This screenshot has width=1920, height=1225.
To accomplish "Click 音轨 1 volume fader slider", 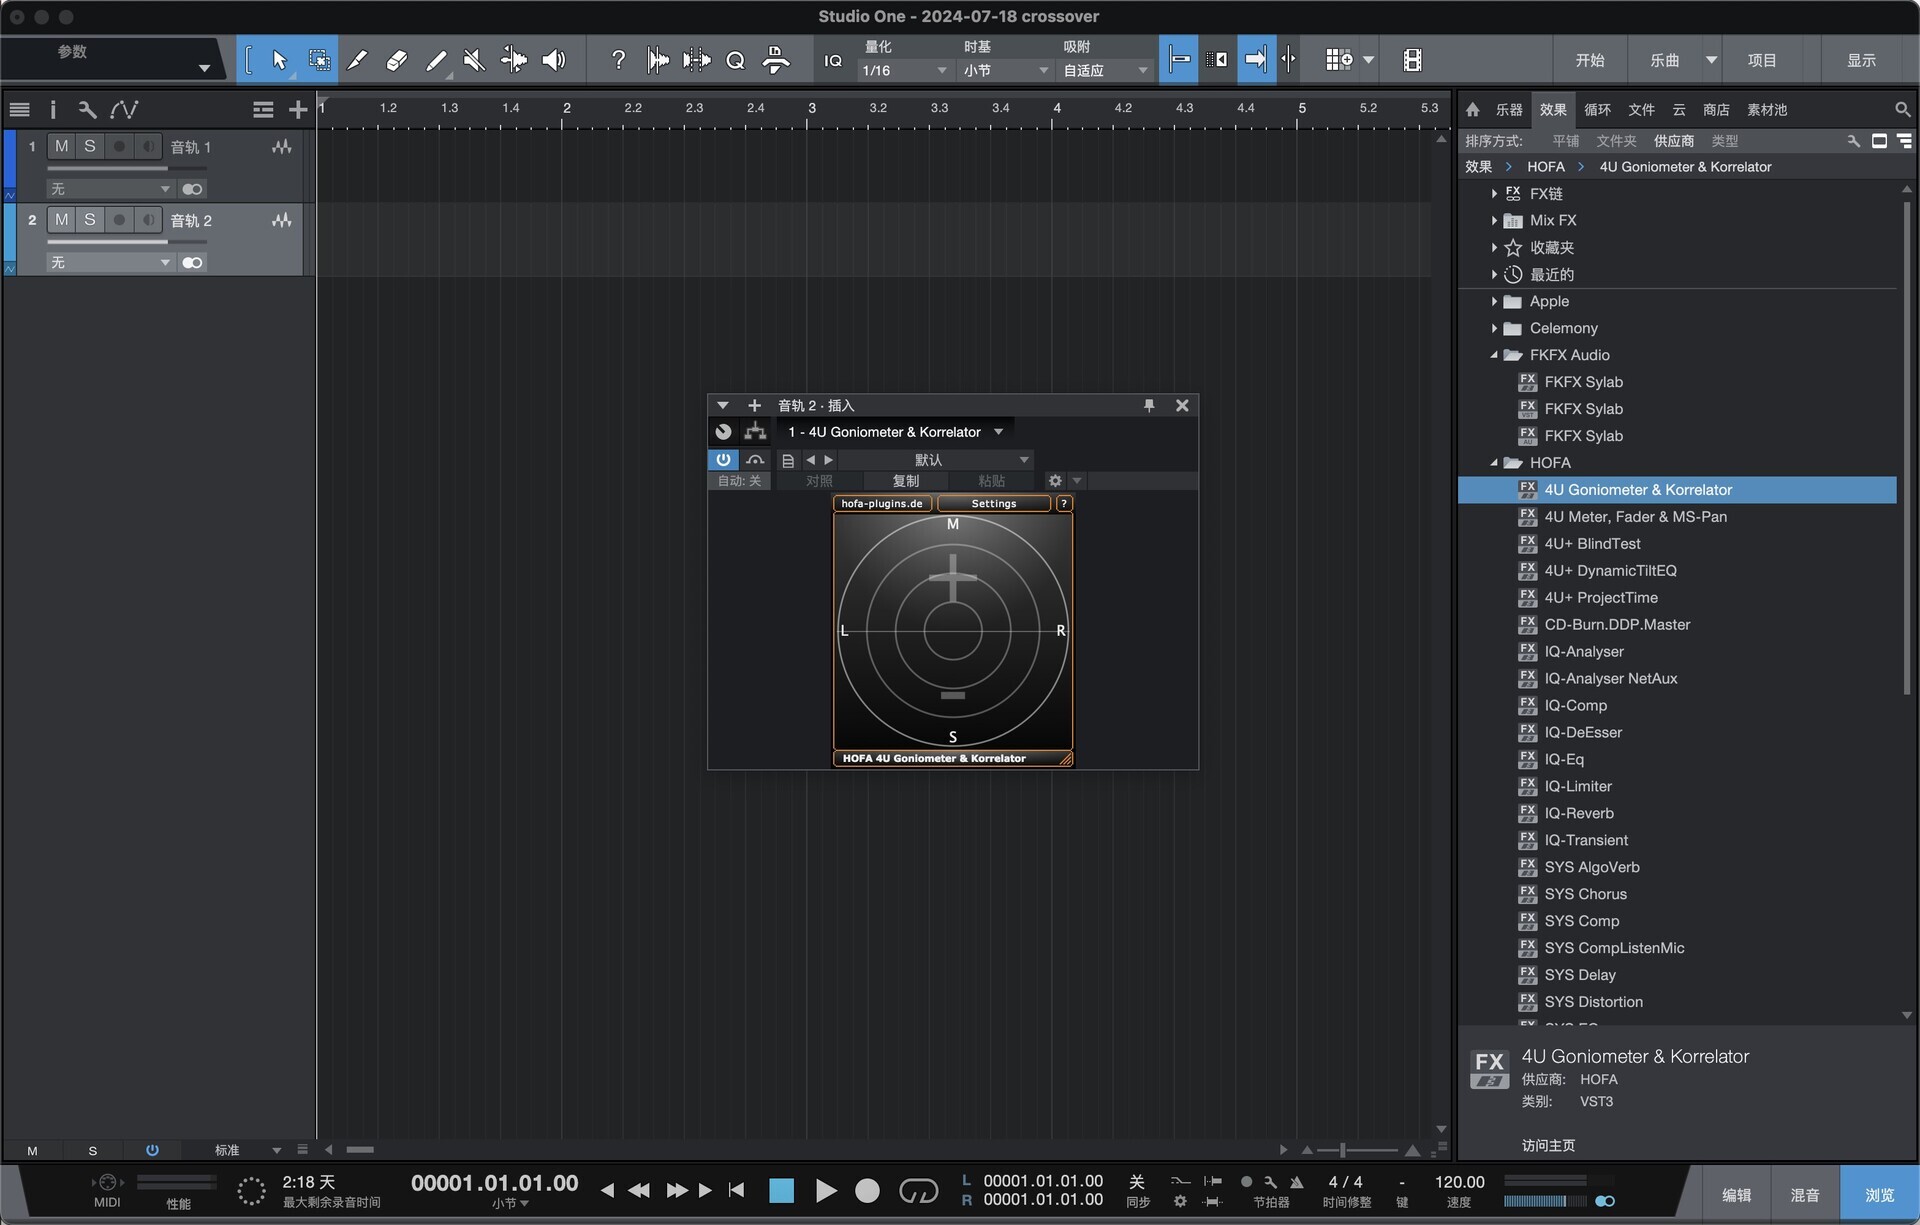I will pyautogui.click(x=108, y=169).
